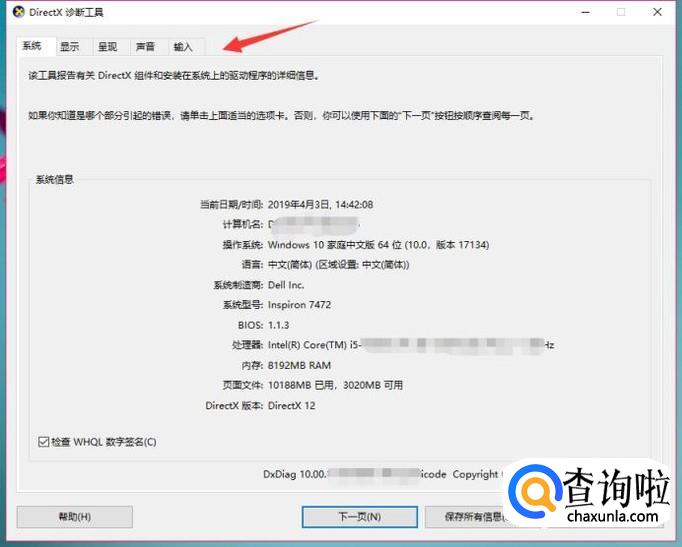This screenshot has height=547, width=682.
Task: Click the 系统信息 group label
Action: (x=54, y=180)
